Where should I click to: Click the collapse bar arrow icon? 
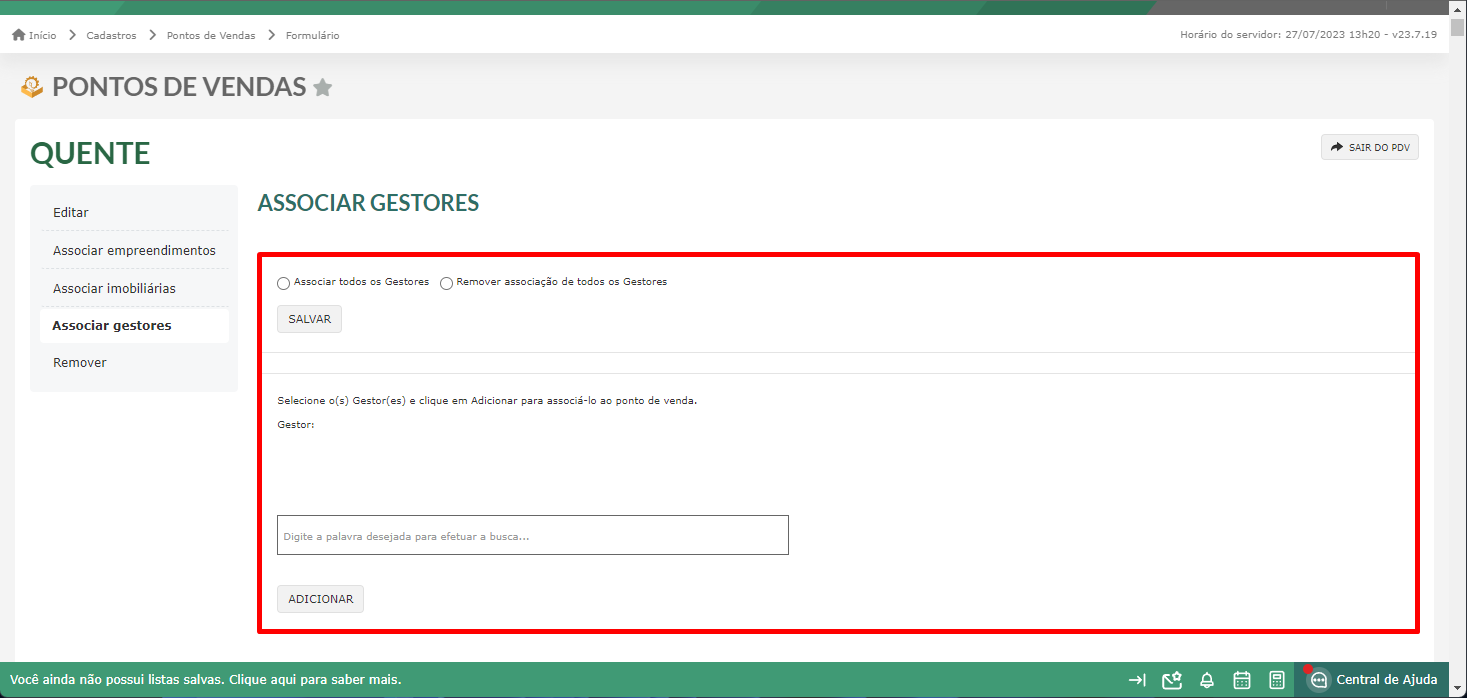[1137, 680]
